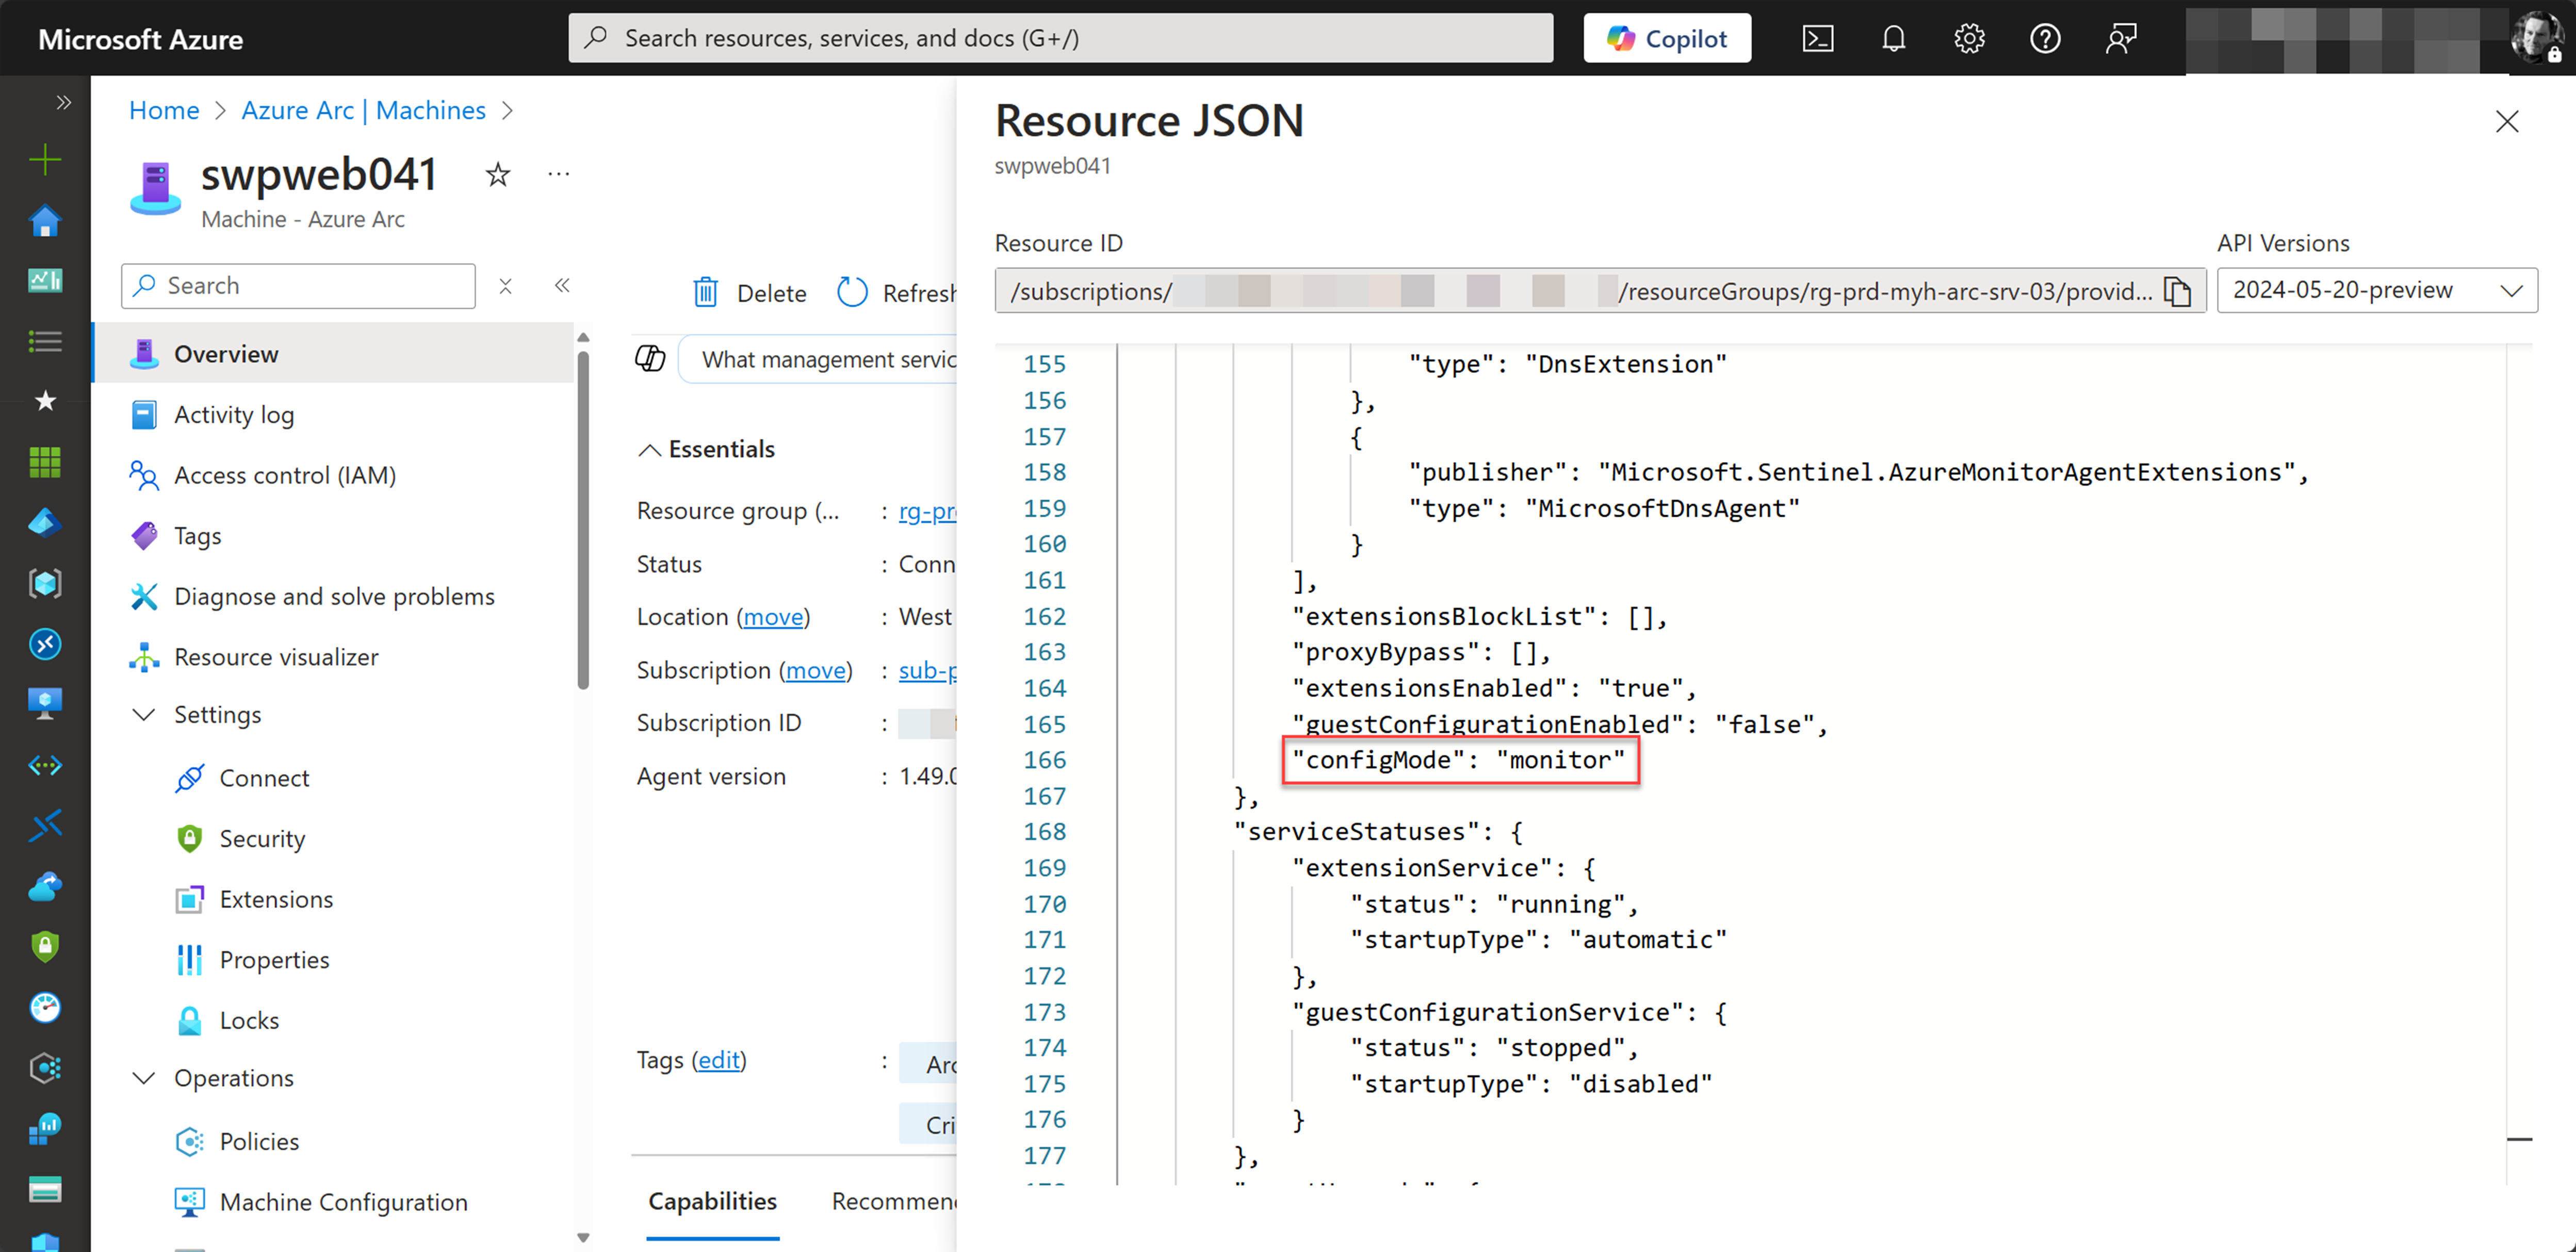This screenshot has width=2576, height=1252.
Task: Open the Dashboard icon in the sidebar
Action: [44, 280]
